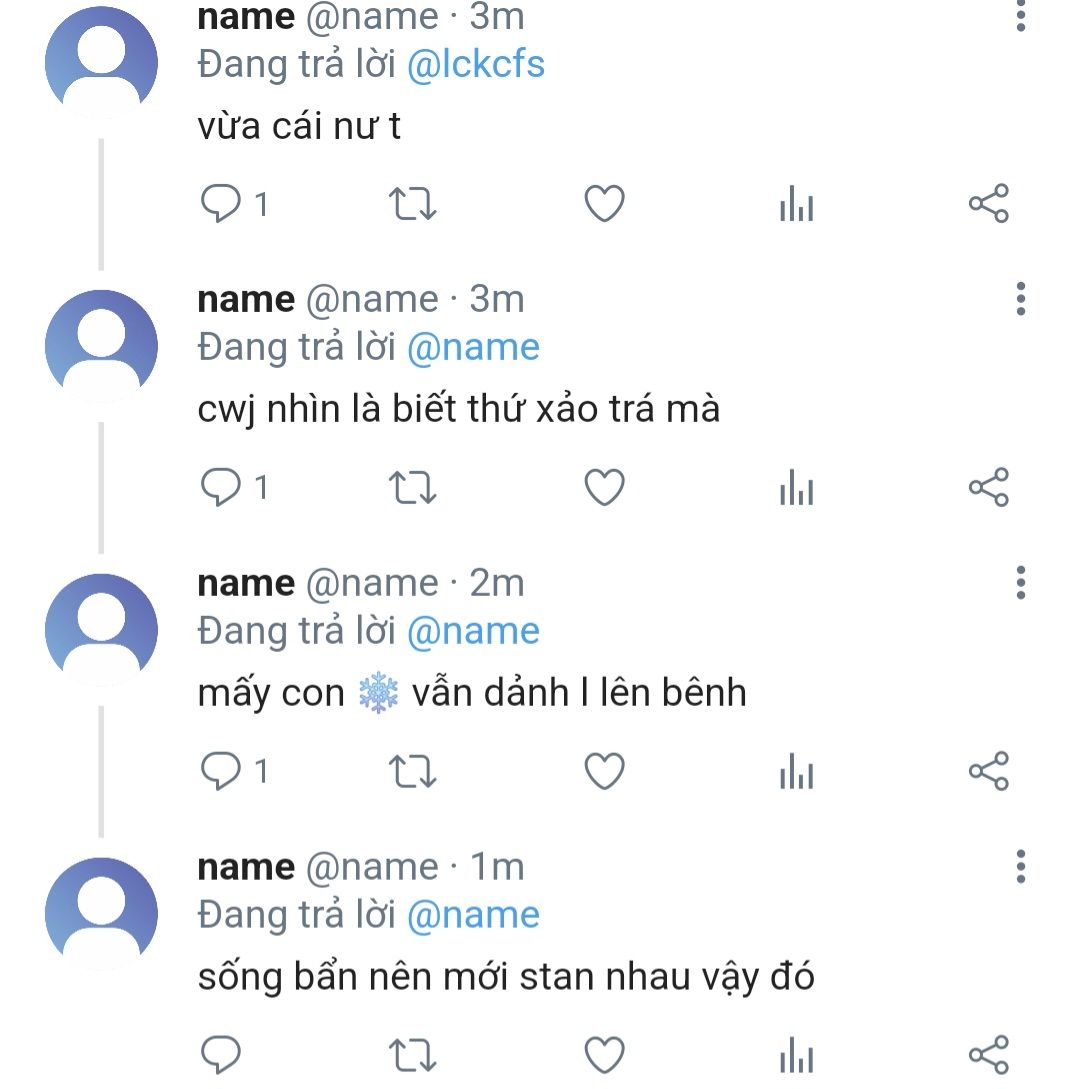Image resolution: width=1080 pixels, height=1089 pixels.
Task: Reply to "sống bẩn nên mới stan" tweet
Action: pyautogui.click(x=221, y=1055)
